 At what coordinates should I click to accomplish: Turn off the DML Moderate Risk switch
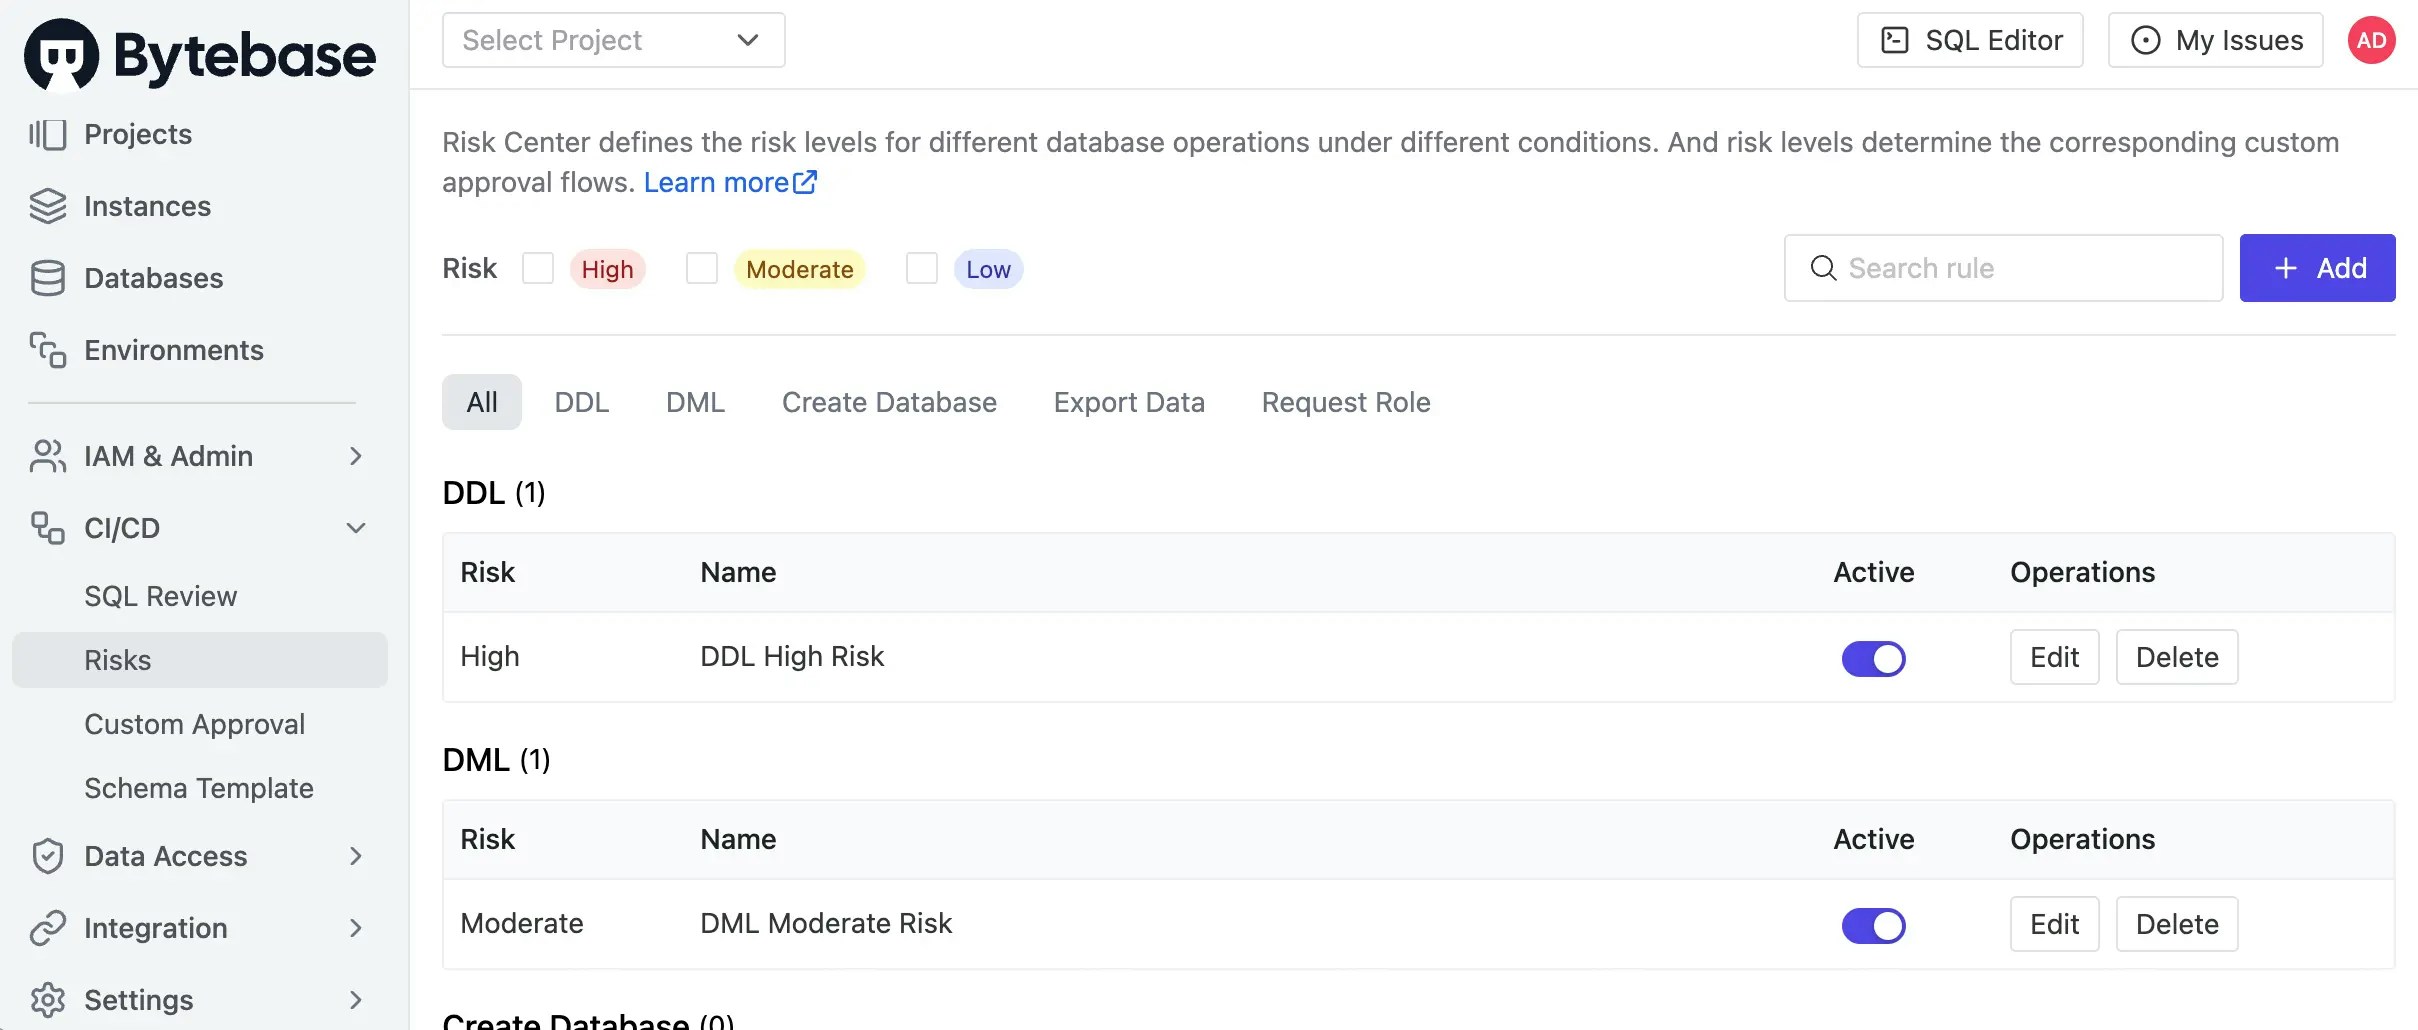(x=1873, y=925)
